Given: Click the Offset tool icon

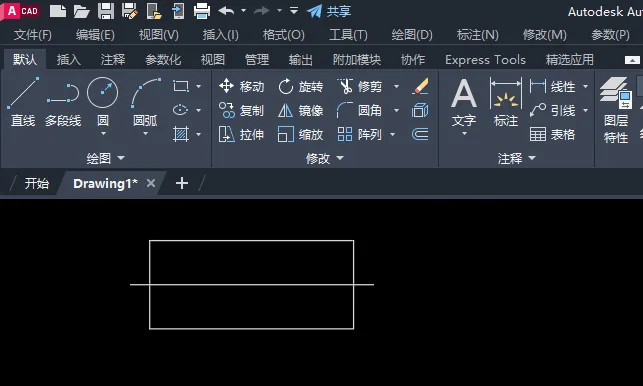Looking at the screenshot, I should pos(420,134).
